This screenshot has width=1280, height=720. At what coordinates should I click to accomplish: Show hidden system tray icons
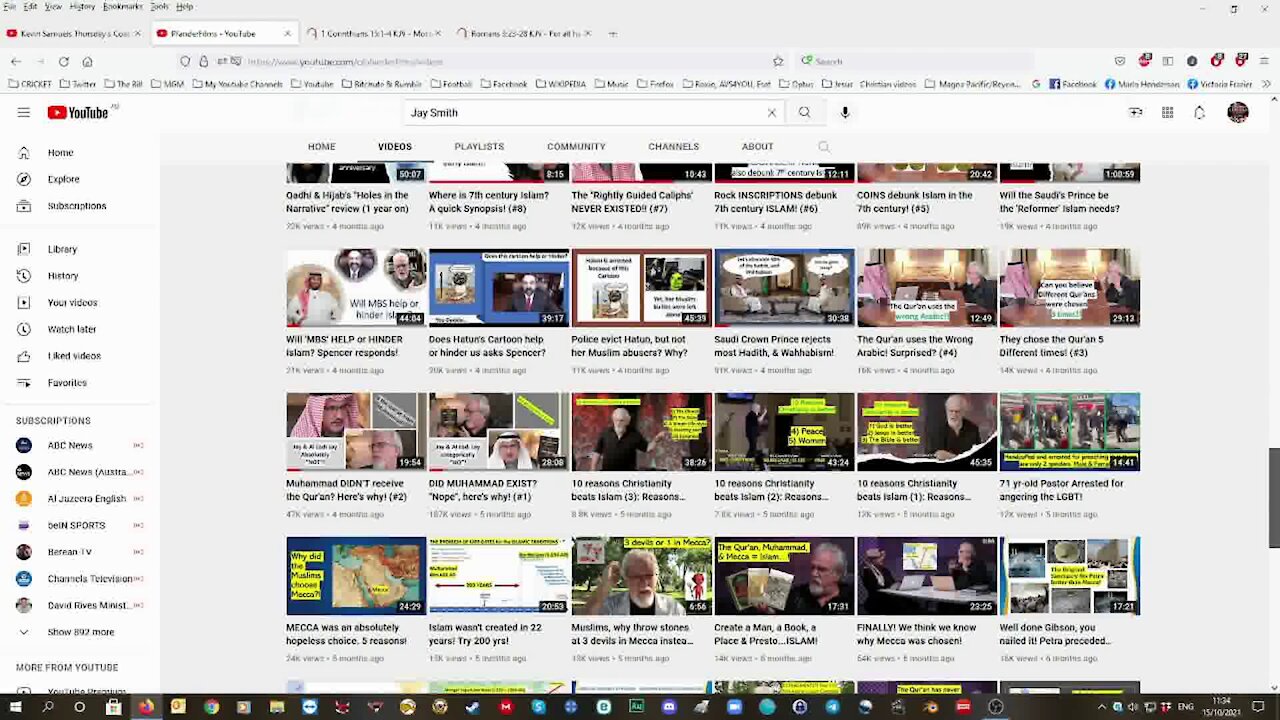click(x=1102, y=707)
